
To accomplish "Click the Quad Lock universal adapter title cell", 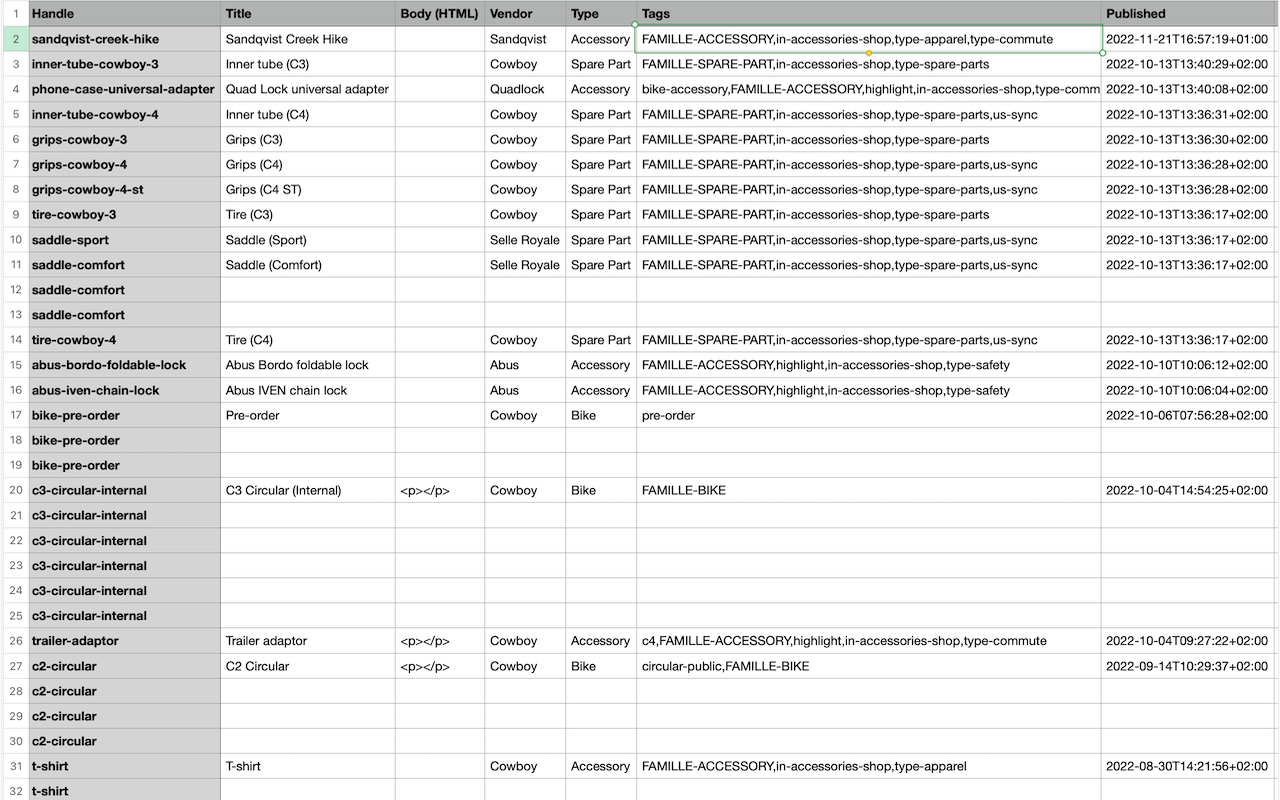I will coord(305,89).
